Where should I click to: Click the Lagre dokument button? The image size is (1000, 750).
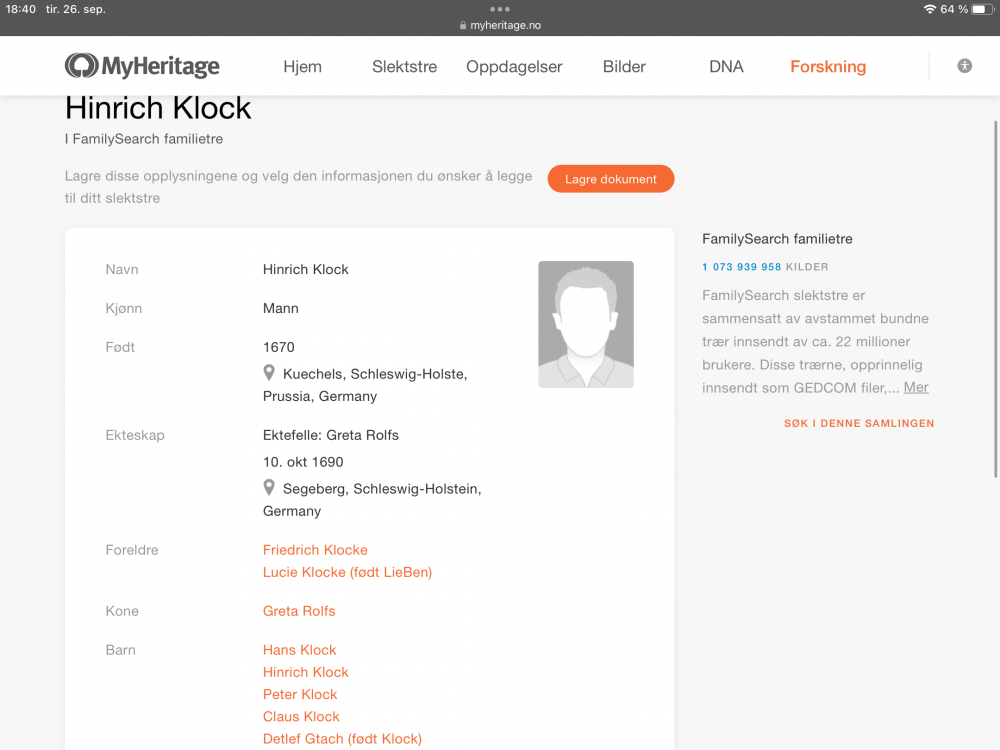pos(610,179)
